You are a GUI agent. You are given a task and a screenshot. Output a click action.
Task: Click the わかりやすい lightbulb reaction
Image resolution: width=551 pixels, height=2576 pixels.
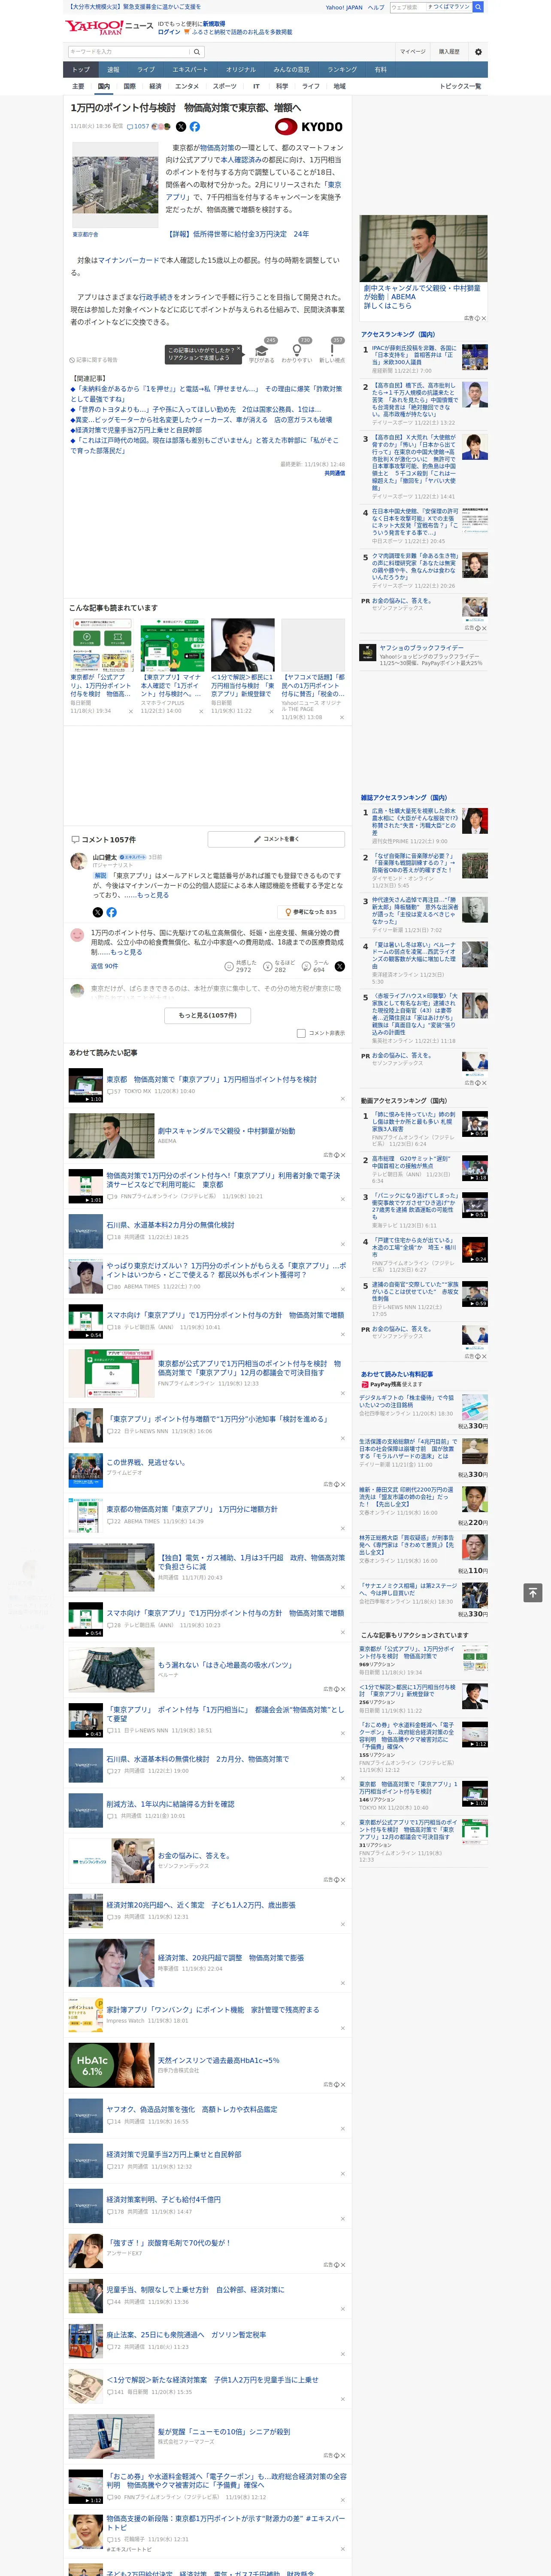point(297,352)
